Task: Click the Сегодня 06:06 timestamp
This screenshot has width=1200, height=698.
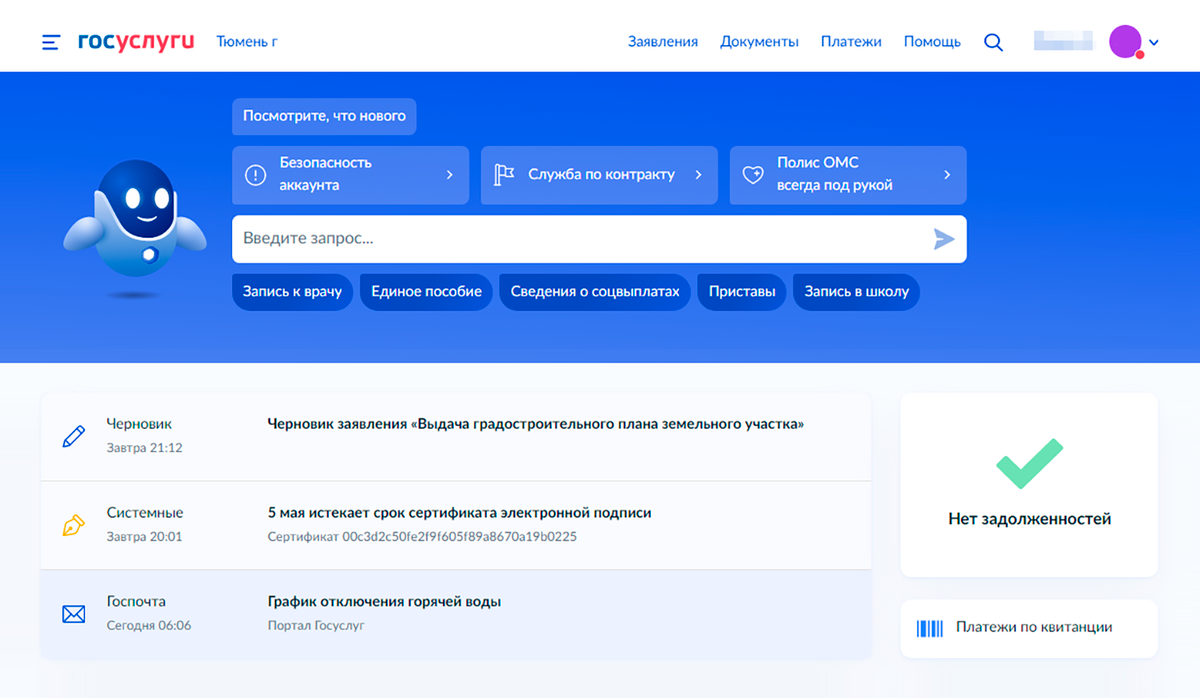Action: click(149, 626)
